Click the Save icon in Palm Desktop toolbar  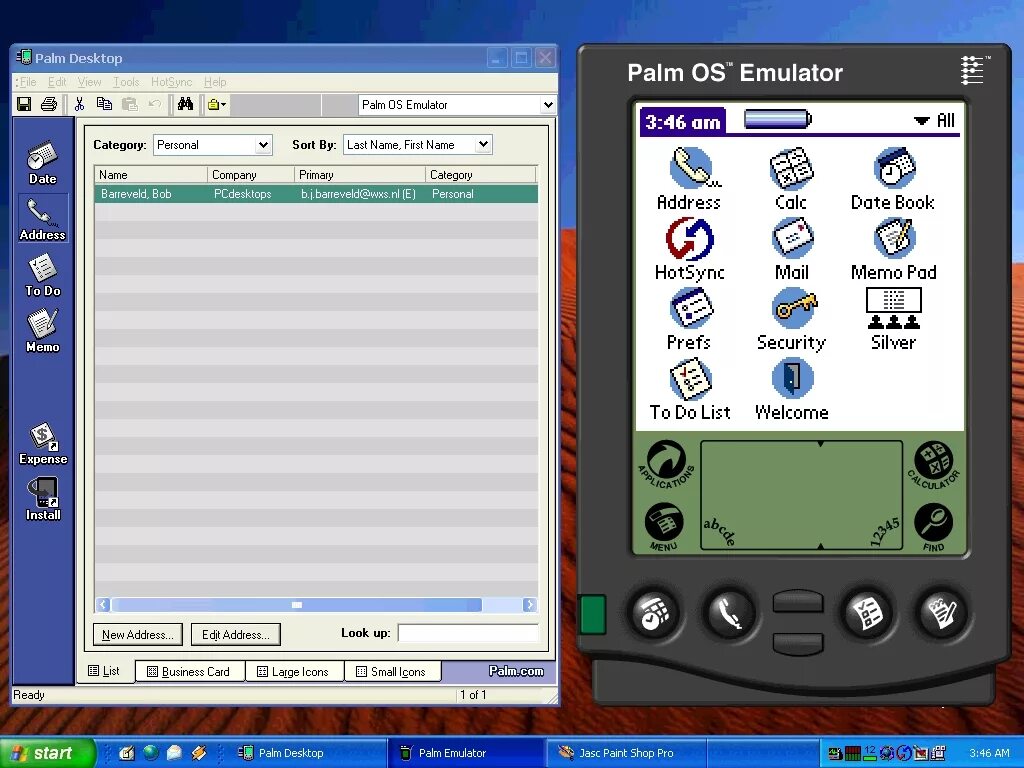pos(24,104)
